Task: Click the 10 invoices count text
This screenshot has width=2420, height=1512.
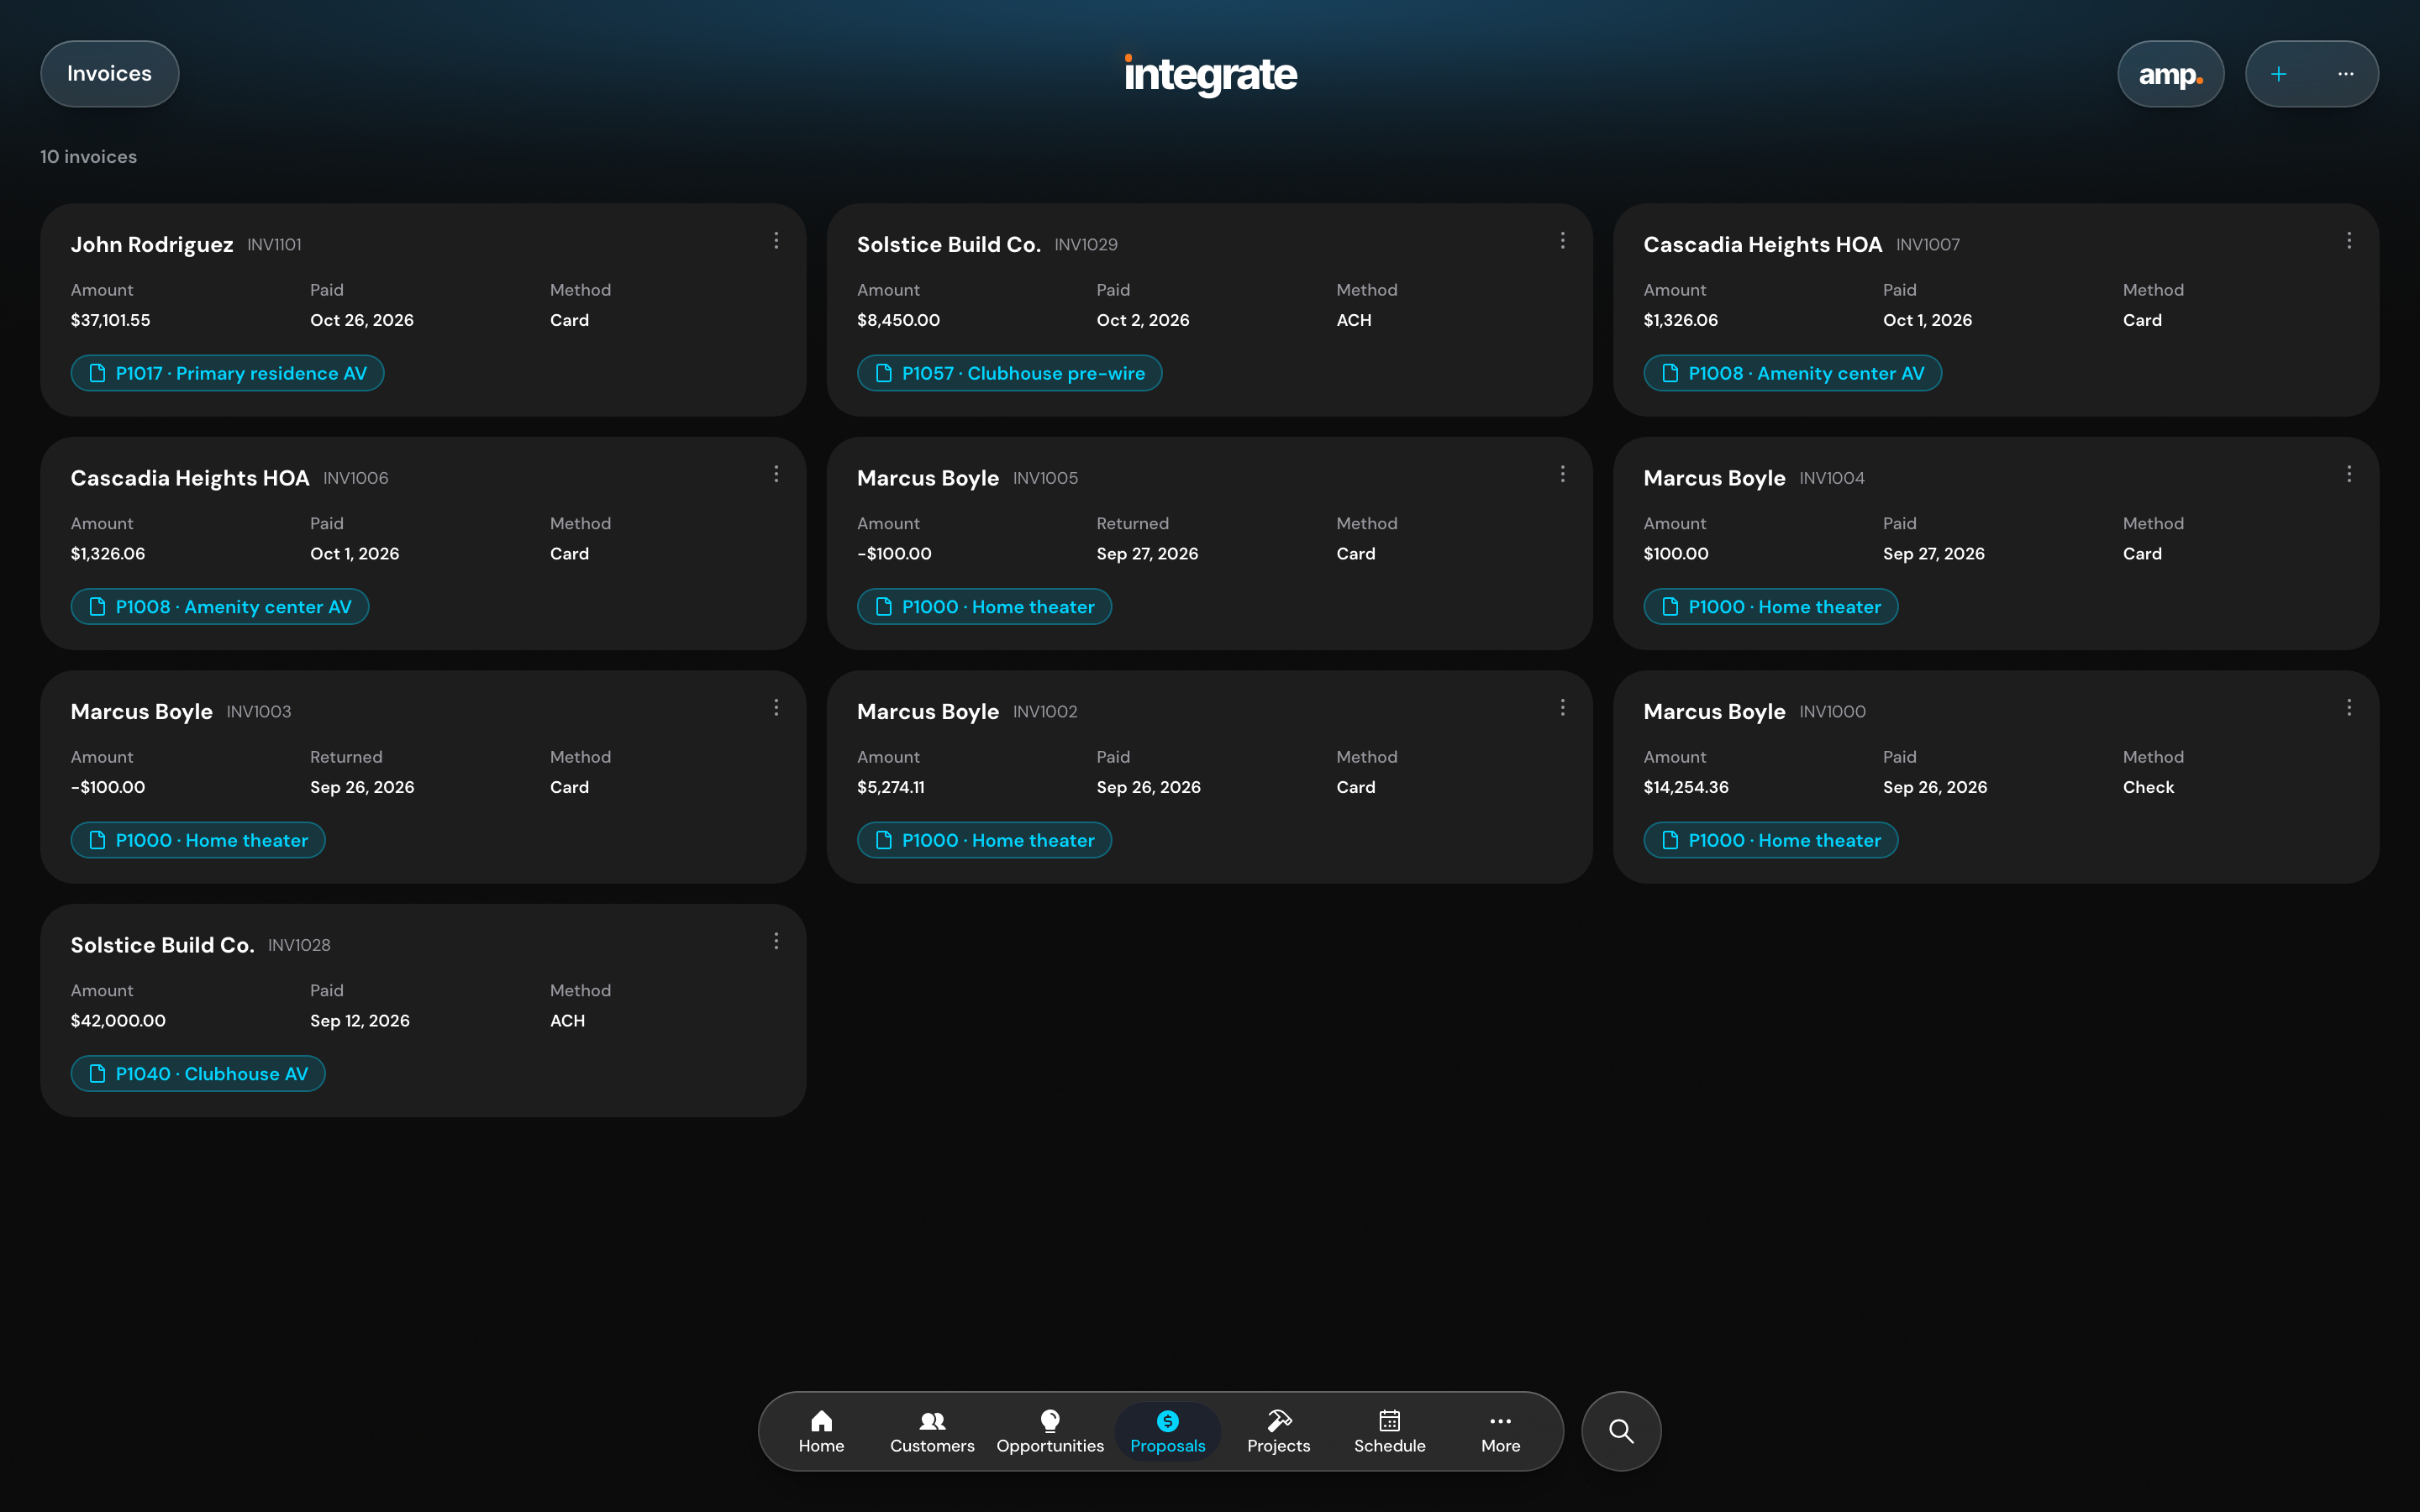Action: 89,157
